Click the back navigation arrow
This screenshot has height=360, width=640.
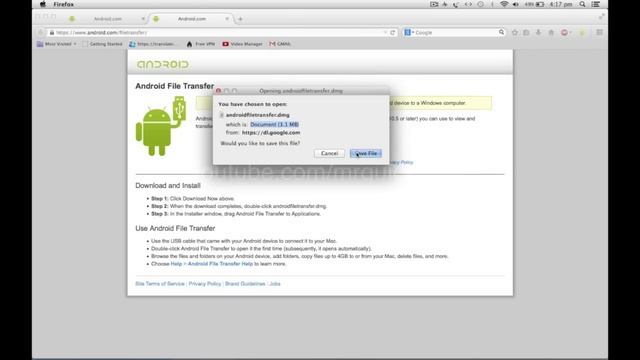[x=40, y=32]
